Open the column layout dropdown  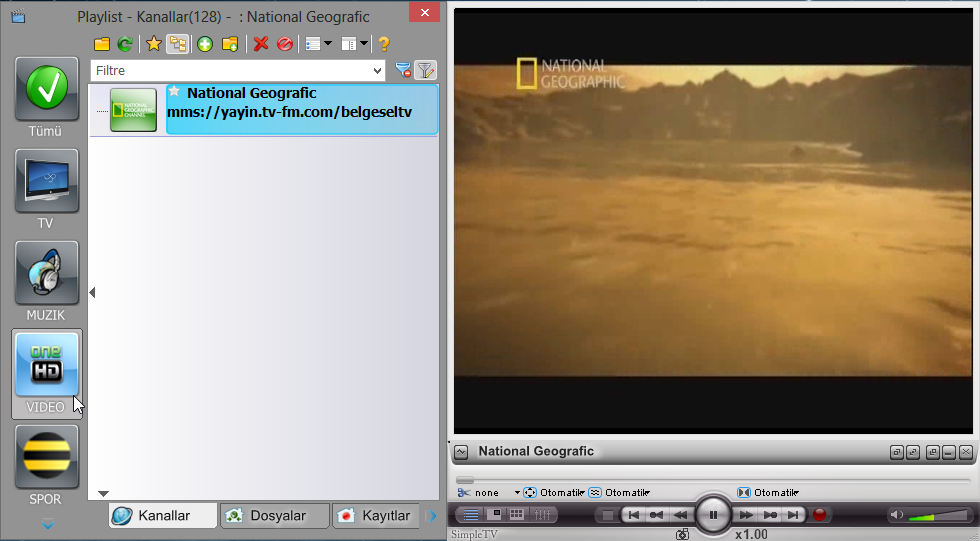(354, 44)
